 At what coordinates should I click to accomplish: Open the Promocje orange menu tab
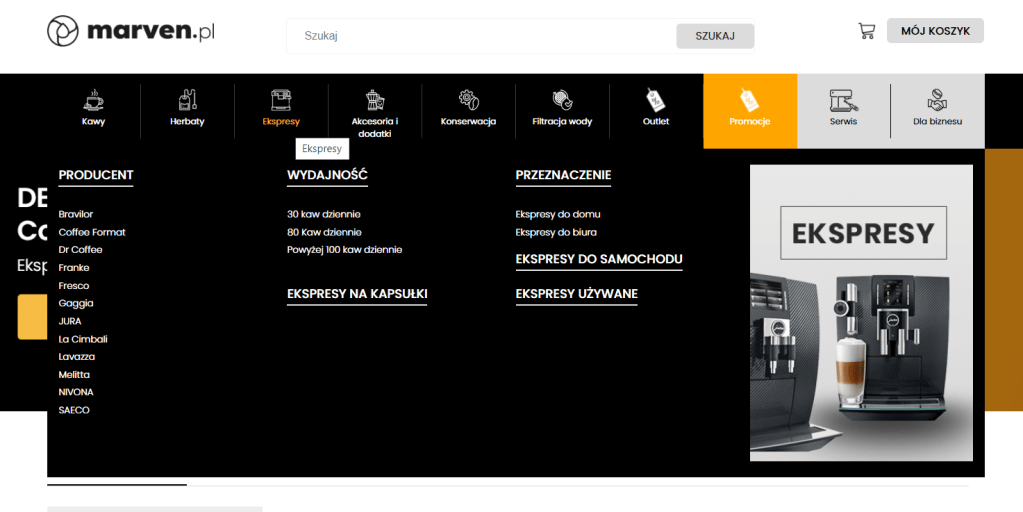[x=750, y=110]
